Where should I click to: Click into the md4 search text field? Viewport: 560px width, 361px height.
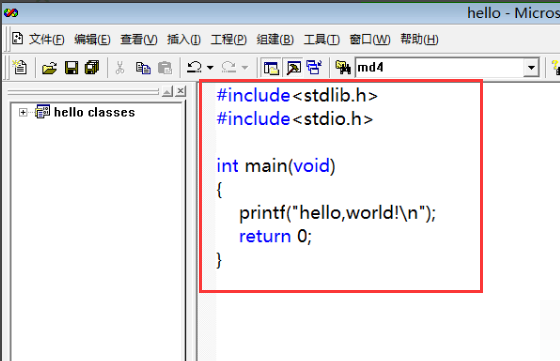[440, 67]
